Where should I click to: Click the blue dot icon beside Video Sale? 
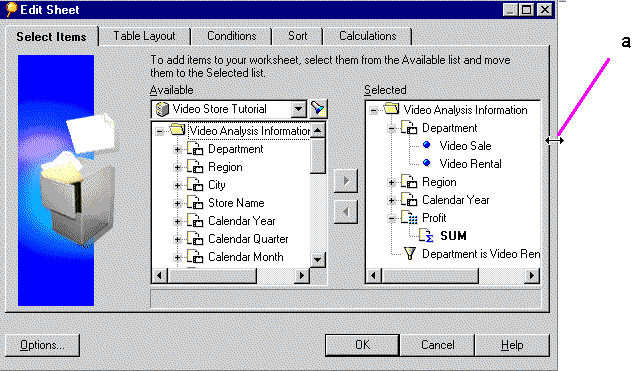point(426,145)
